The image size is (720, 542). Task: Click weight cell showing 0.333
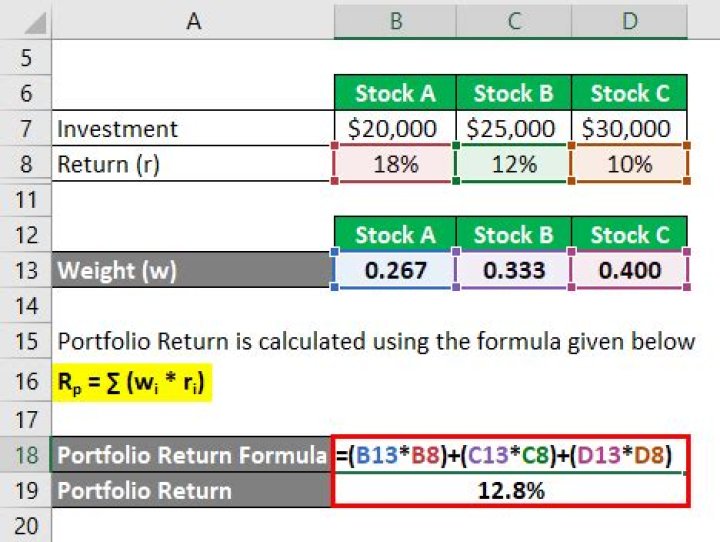point(513,271)
